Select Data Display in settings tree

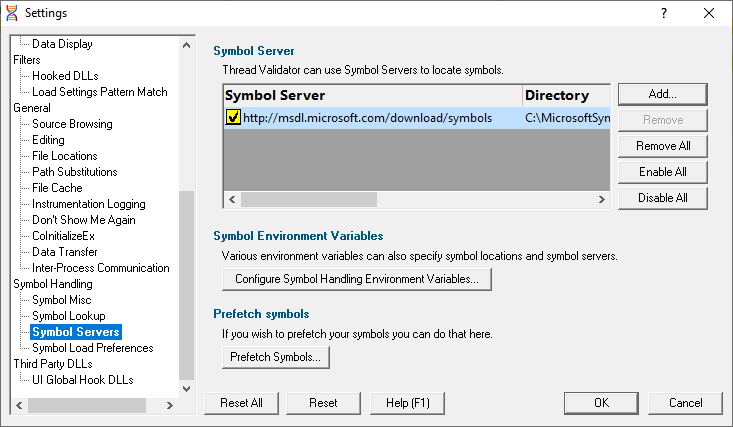pos(62,44)
